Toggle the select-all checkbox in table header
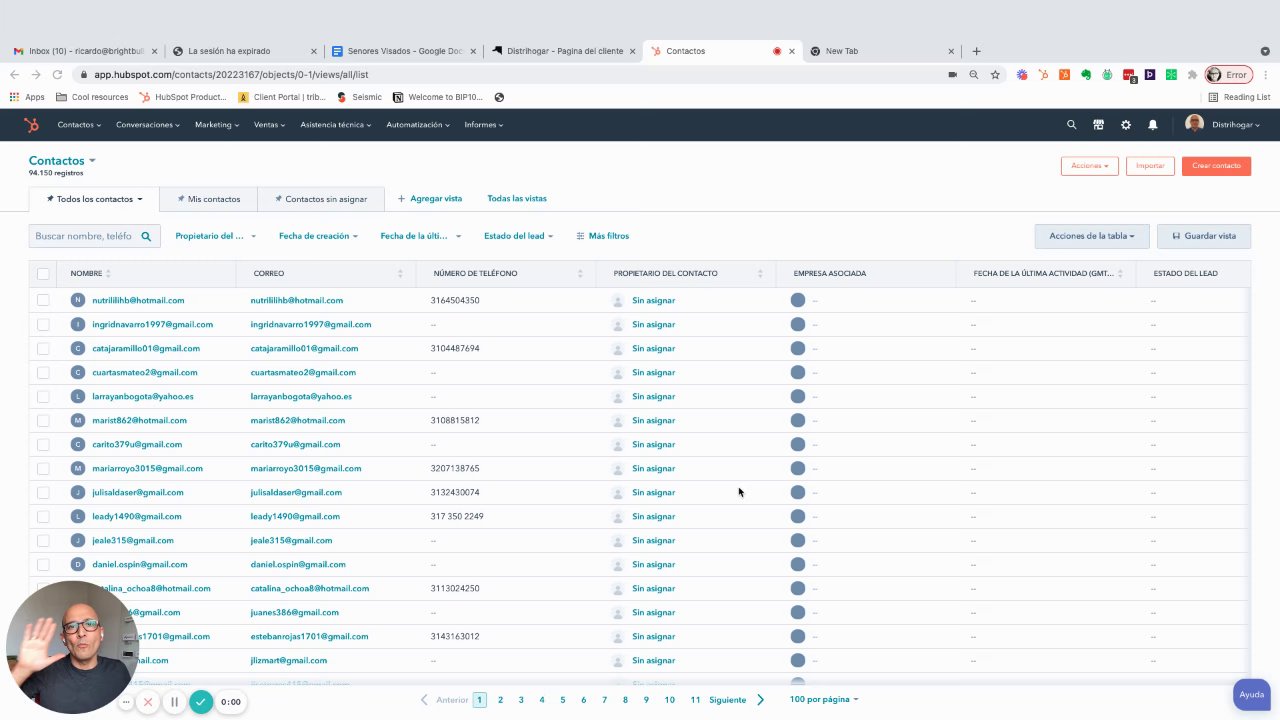The height and width of the screenshot is (720, 1280). 43,274
